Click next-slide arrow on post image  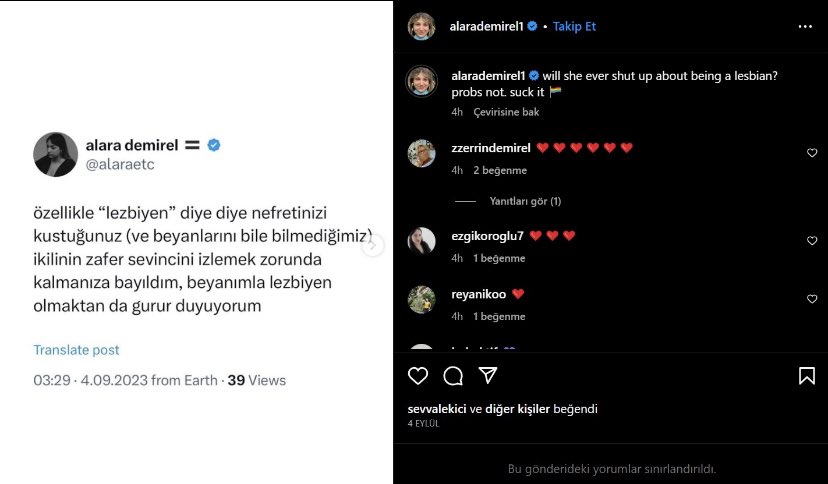372,244
